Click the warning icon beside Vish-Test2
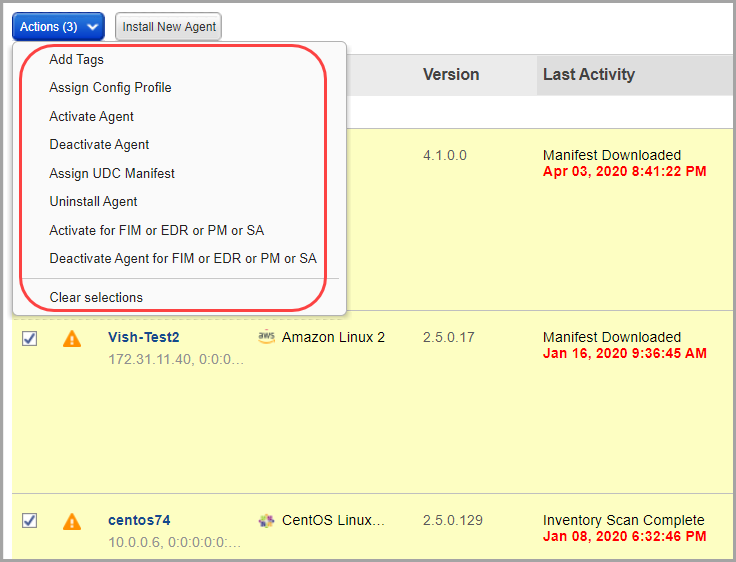 [72, 339]
